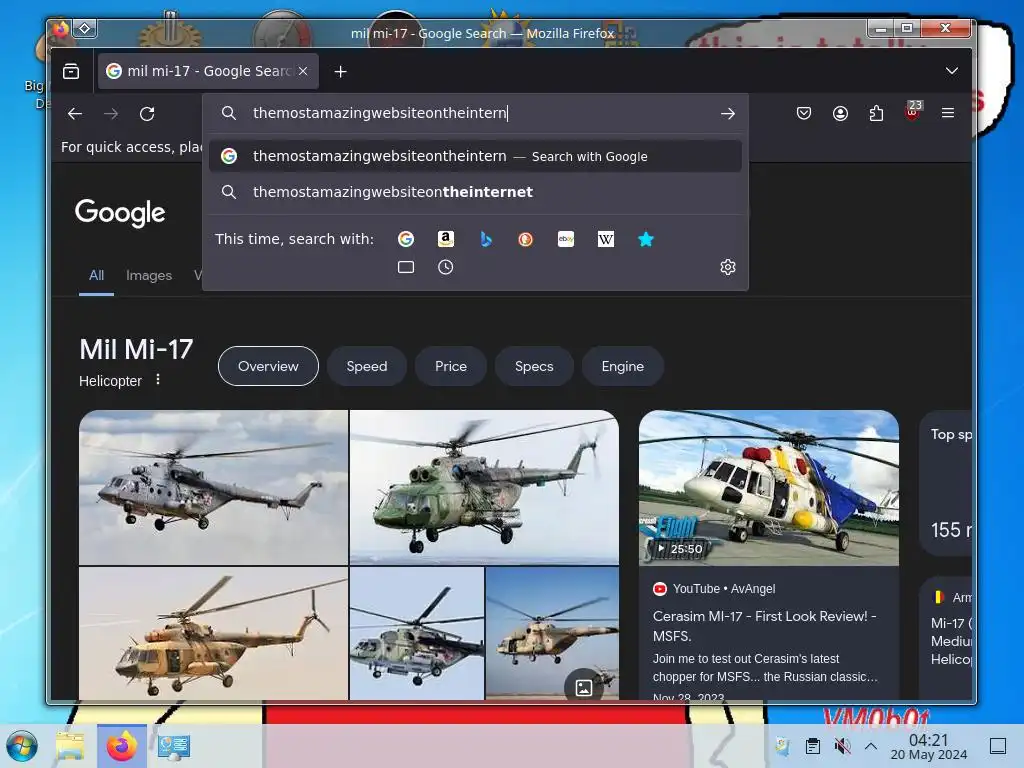Select 'themostamazingwebsiteontheintern — Search with Google' suggestion
The height and width of the screenshot is (768, 1024).
pyautogui.click(x=475, y=156)
